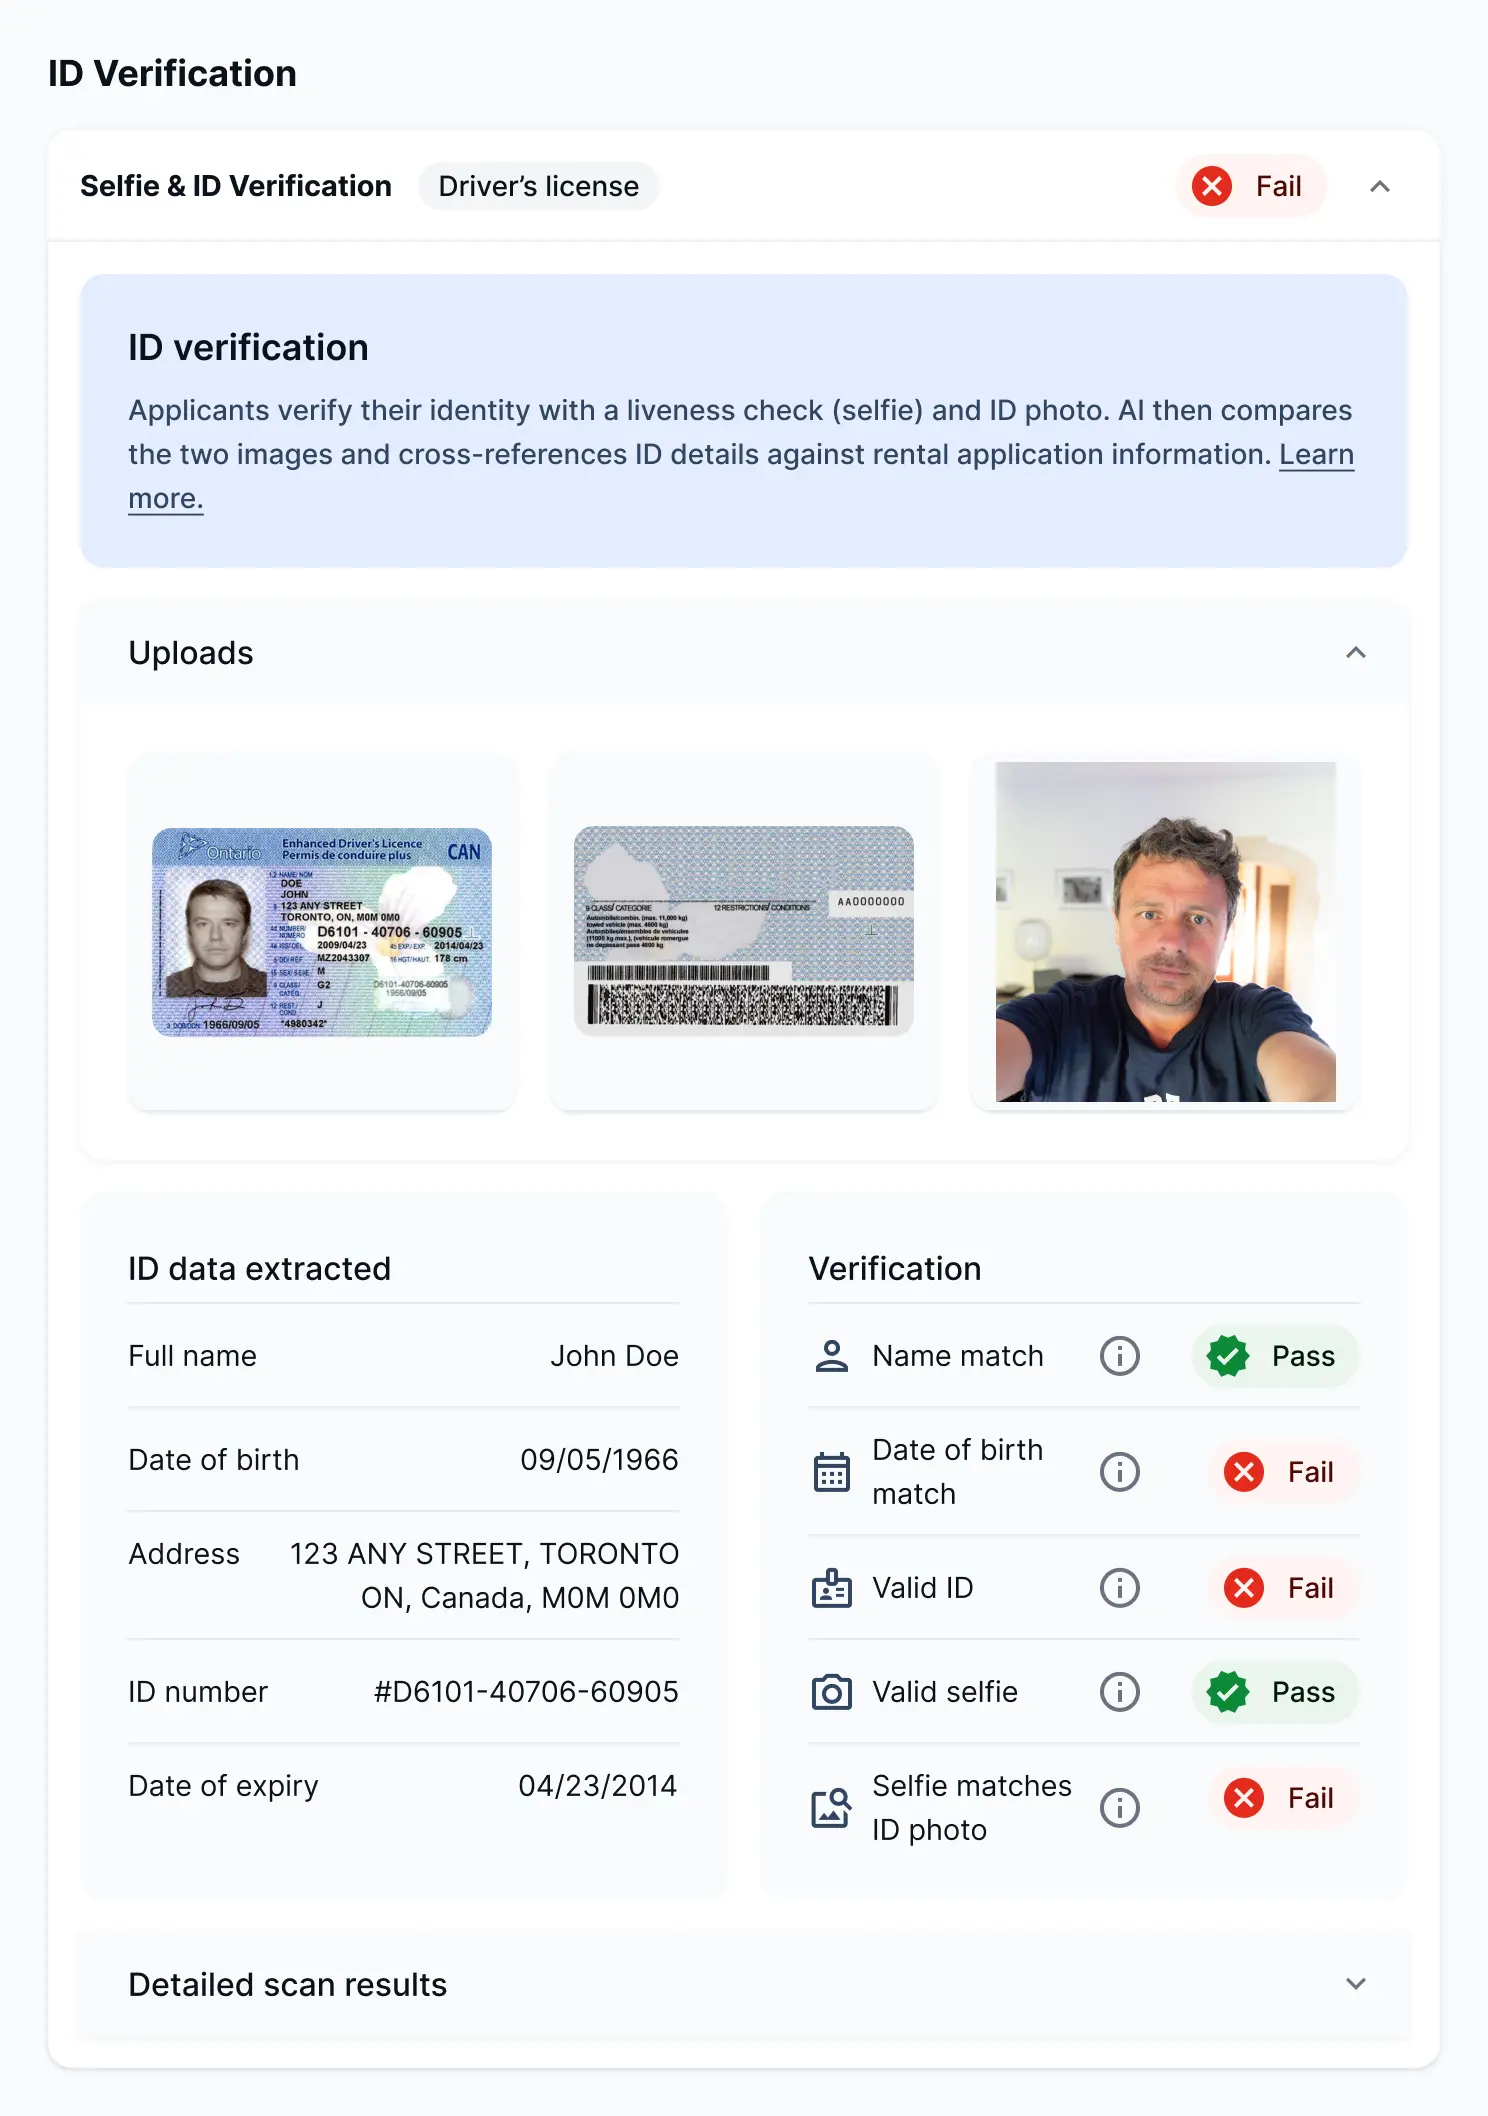Screen dimensions: 1488x2116
Task: Open the licence back barcode image
Action: click(x=743, y=930)
